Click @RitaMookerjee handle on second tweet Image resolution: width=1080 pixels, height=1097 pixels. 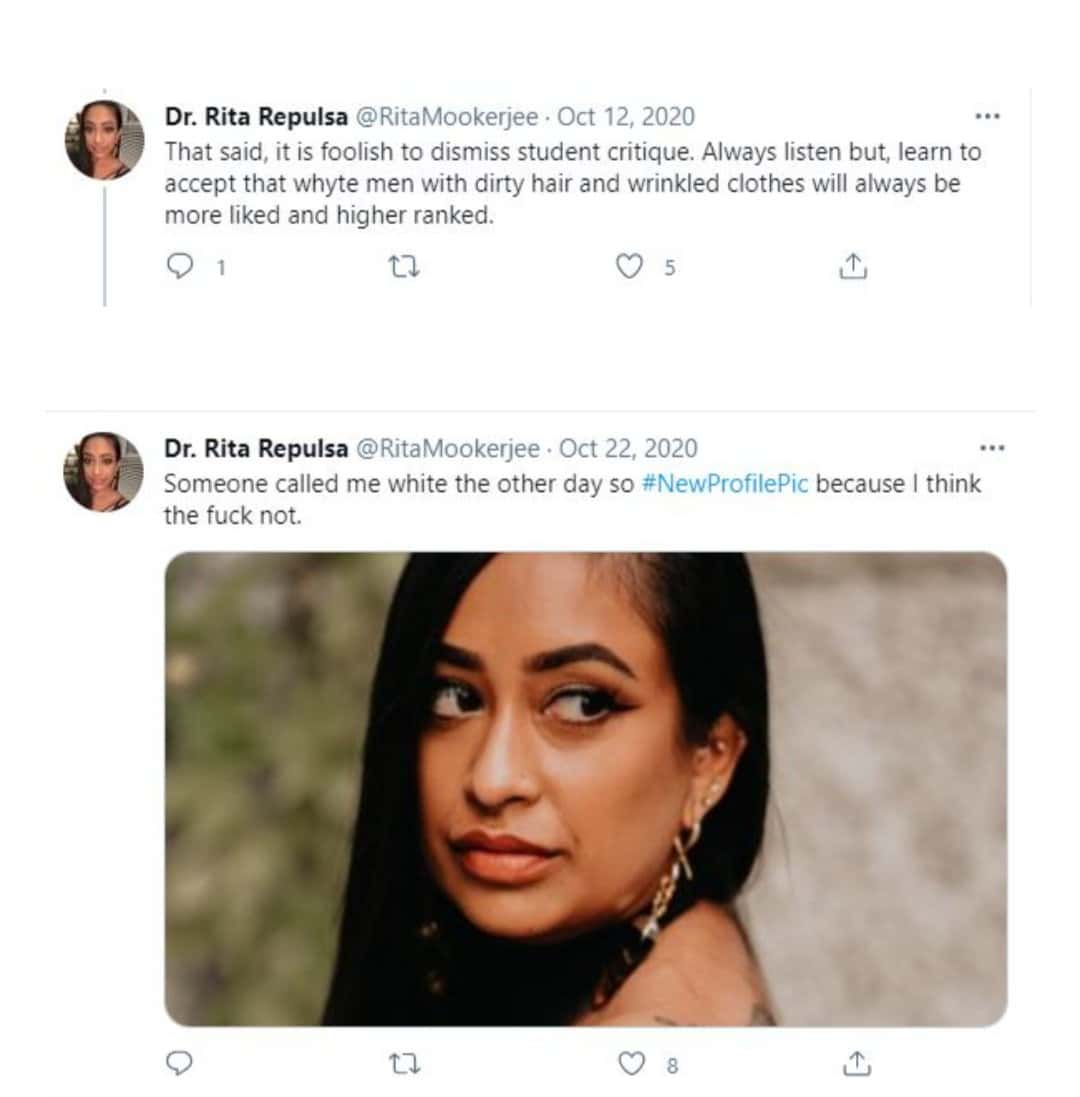[x=447, y=449]
